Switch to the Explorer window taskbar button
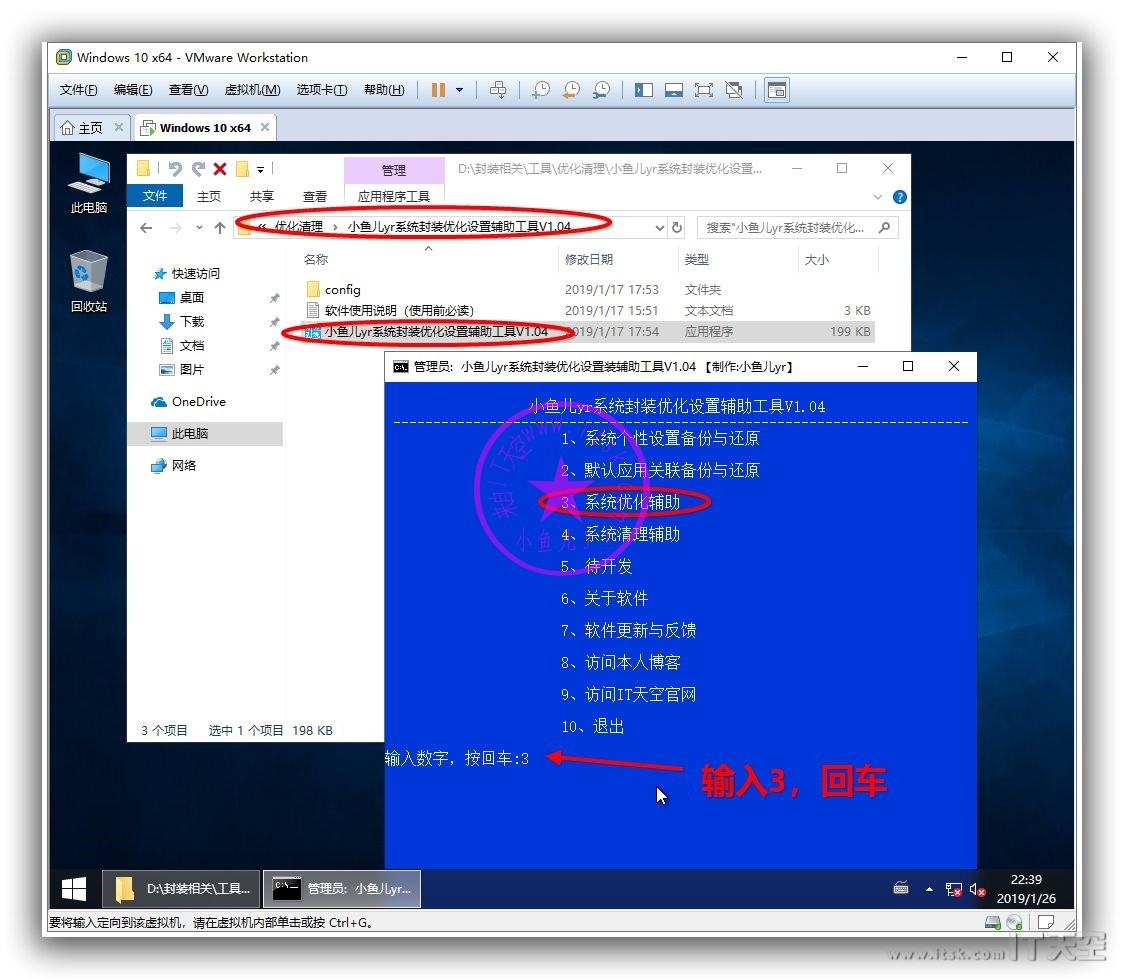 click(x=182, y=889)
